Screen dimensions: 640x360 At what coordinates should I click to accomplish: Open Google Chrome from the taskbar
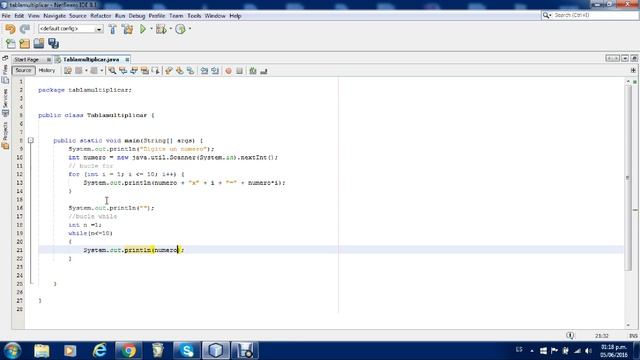[x=129, y=351]
